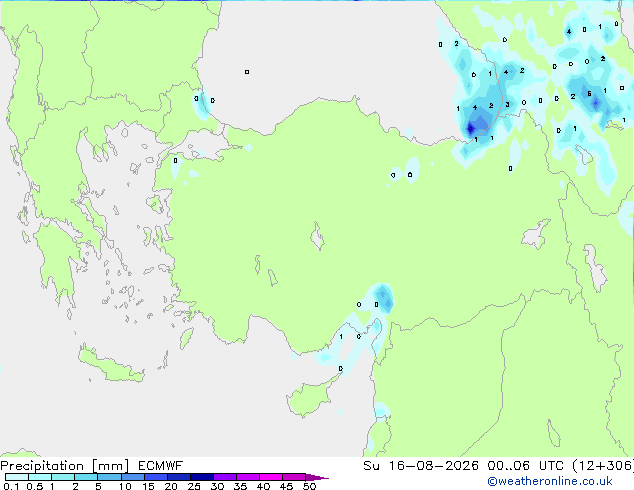Viewport: 634px width, 490px height.
Task: Click the 10–15 mm legend color swatch
Action: [133, 477]
